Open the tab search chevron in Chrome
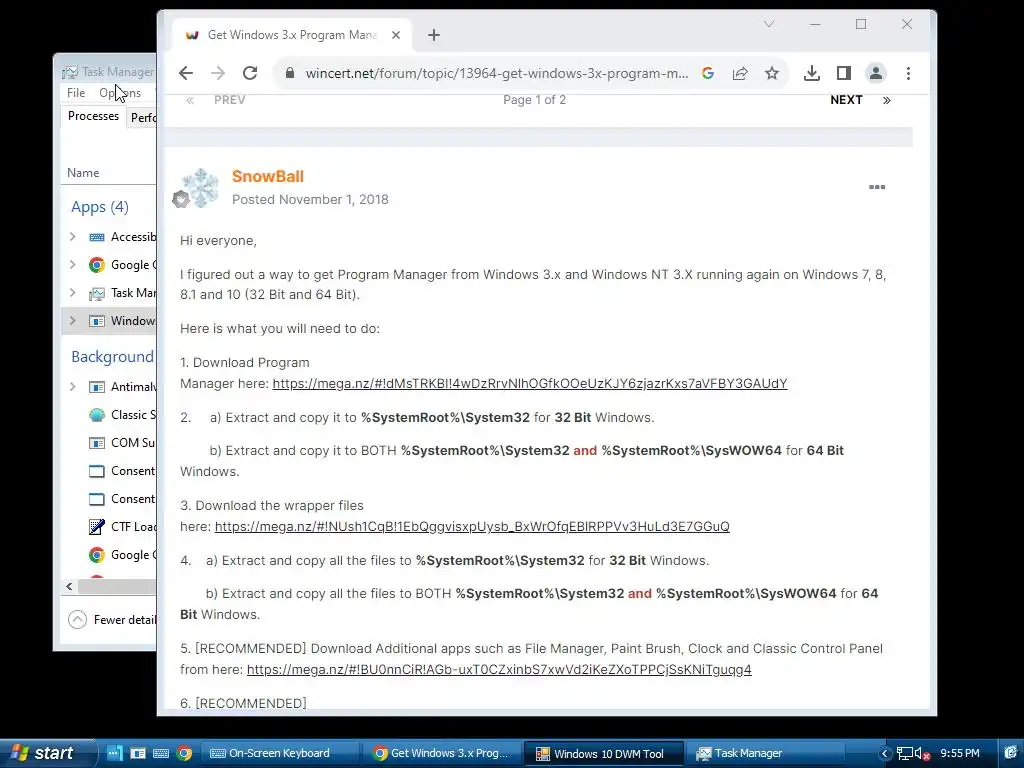The width and height of the screenshot is (1024, 768). [x=769, y=24]
